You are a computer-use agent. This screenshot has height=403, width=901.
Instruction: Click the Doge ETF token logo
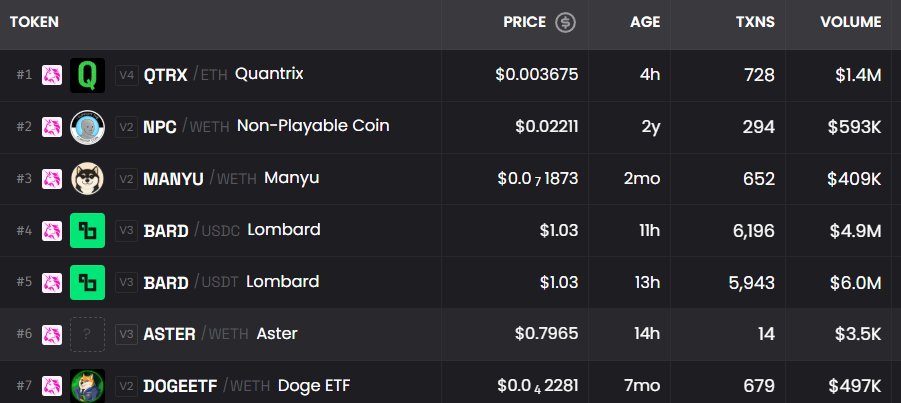click(87, 386)
